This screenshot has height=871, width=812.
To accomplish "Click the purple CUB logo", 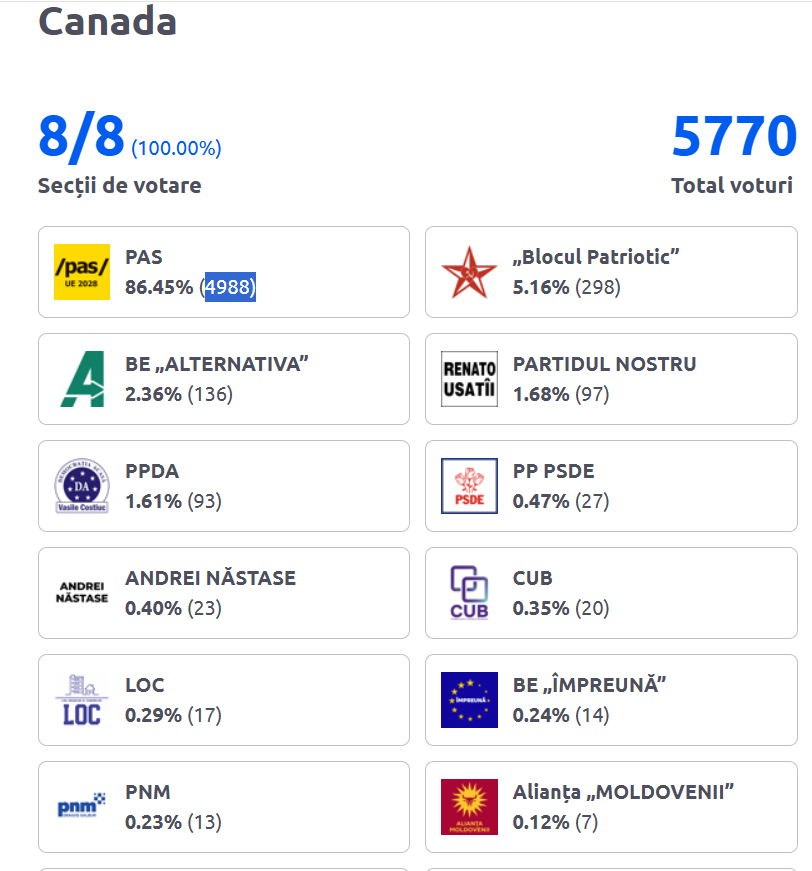I will [x=469, y=593].
